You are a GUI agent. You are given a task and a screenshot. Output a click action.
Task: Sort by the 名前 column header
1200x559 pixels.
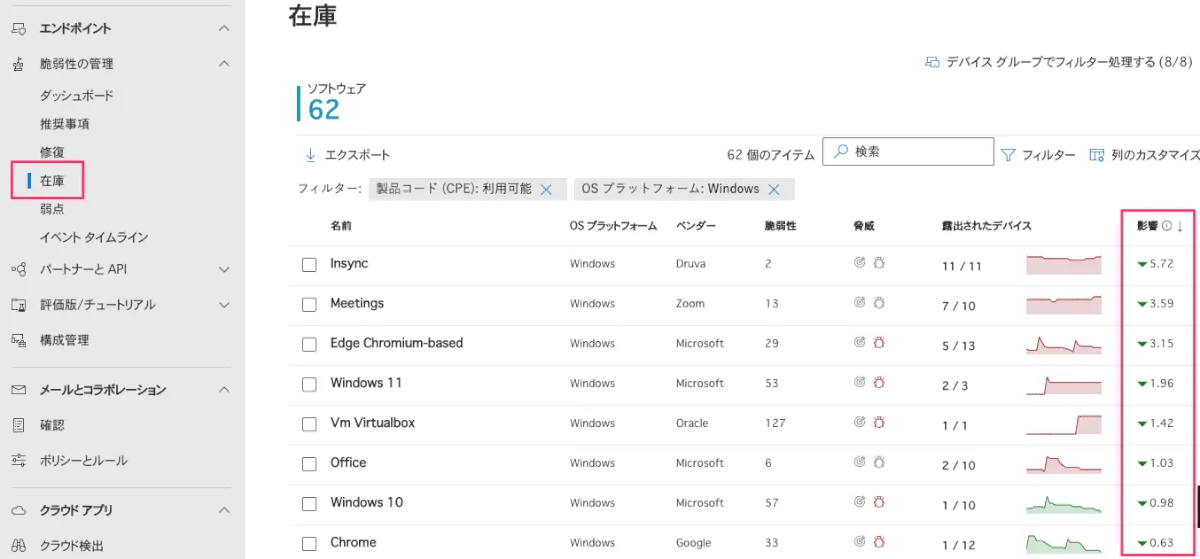pyautogui.click(x=341, y=226)
